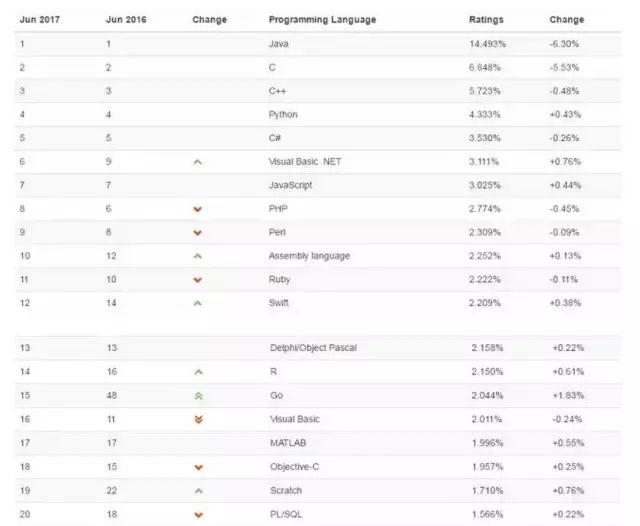Select the Java language entry

point(279,44)
